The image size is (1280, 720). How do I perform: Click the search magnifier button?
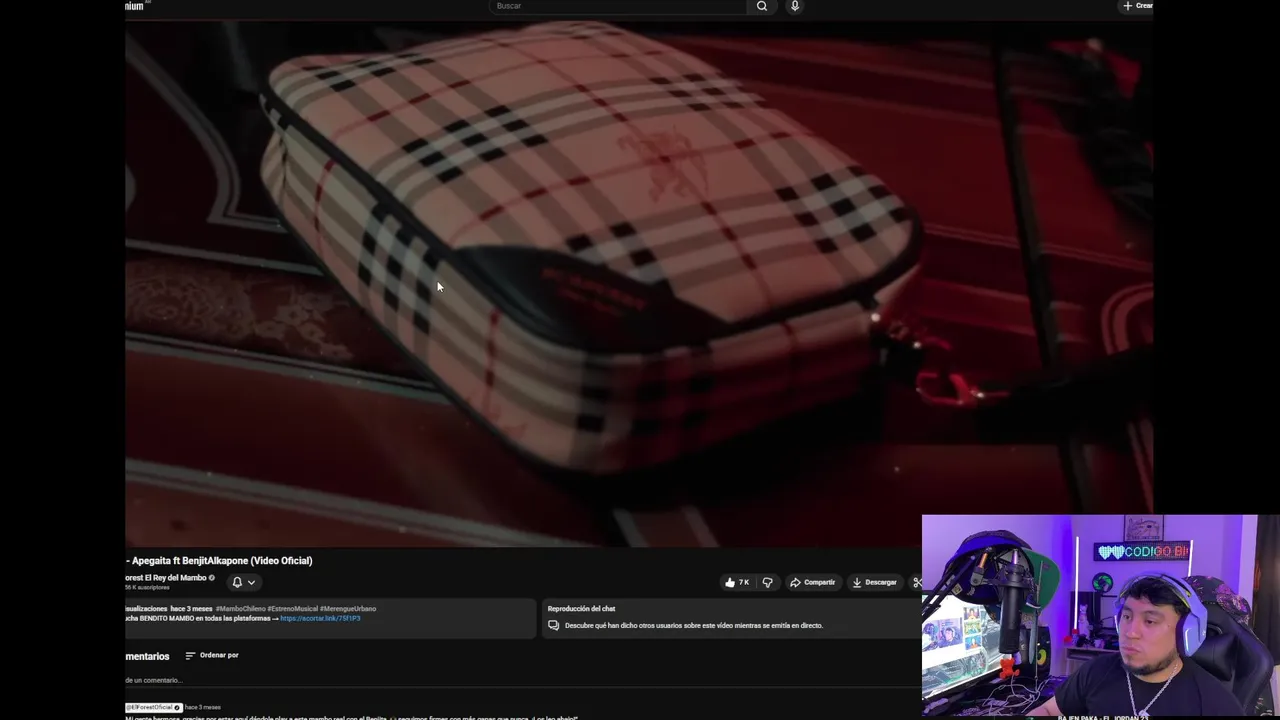click(762, 6)
